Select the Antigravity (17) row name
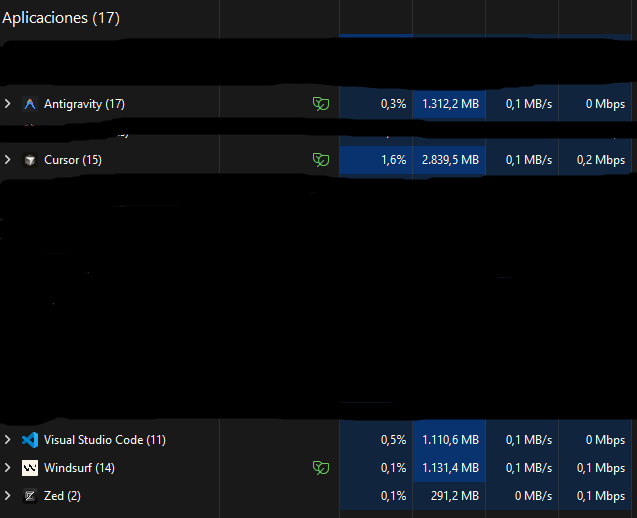Viewport: 637px width, 518px height. [x=84, y=104]
